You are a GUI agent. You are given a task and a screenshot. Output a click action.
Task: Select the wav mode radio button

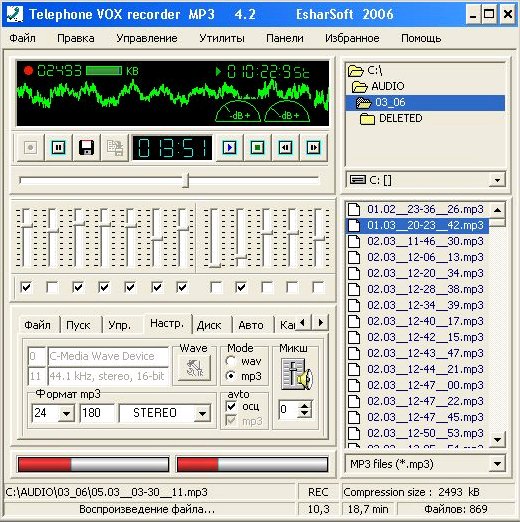230,361
